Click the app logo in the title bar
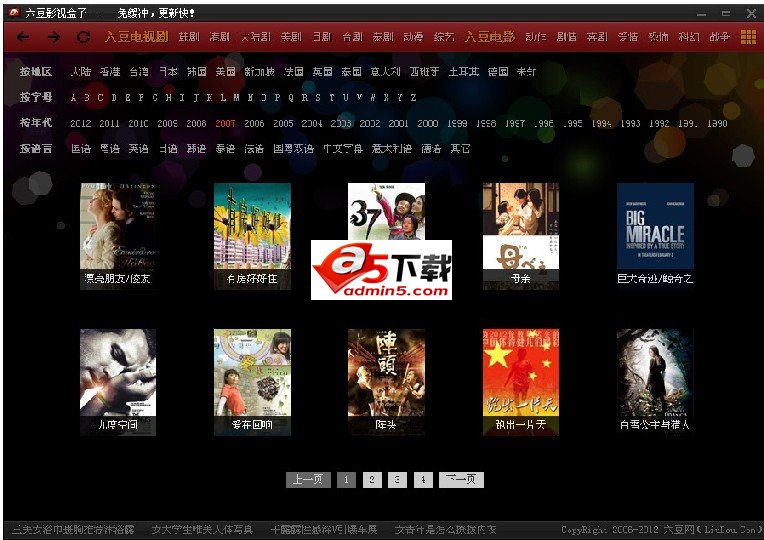The width and height of the screenshot is (764, 540). [x=14, y=12]
